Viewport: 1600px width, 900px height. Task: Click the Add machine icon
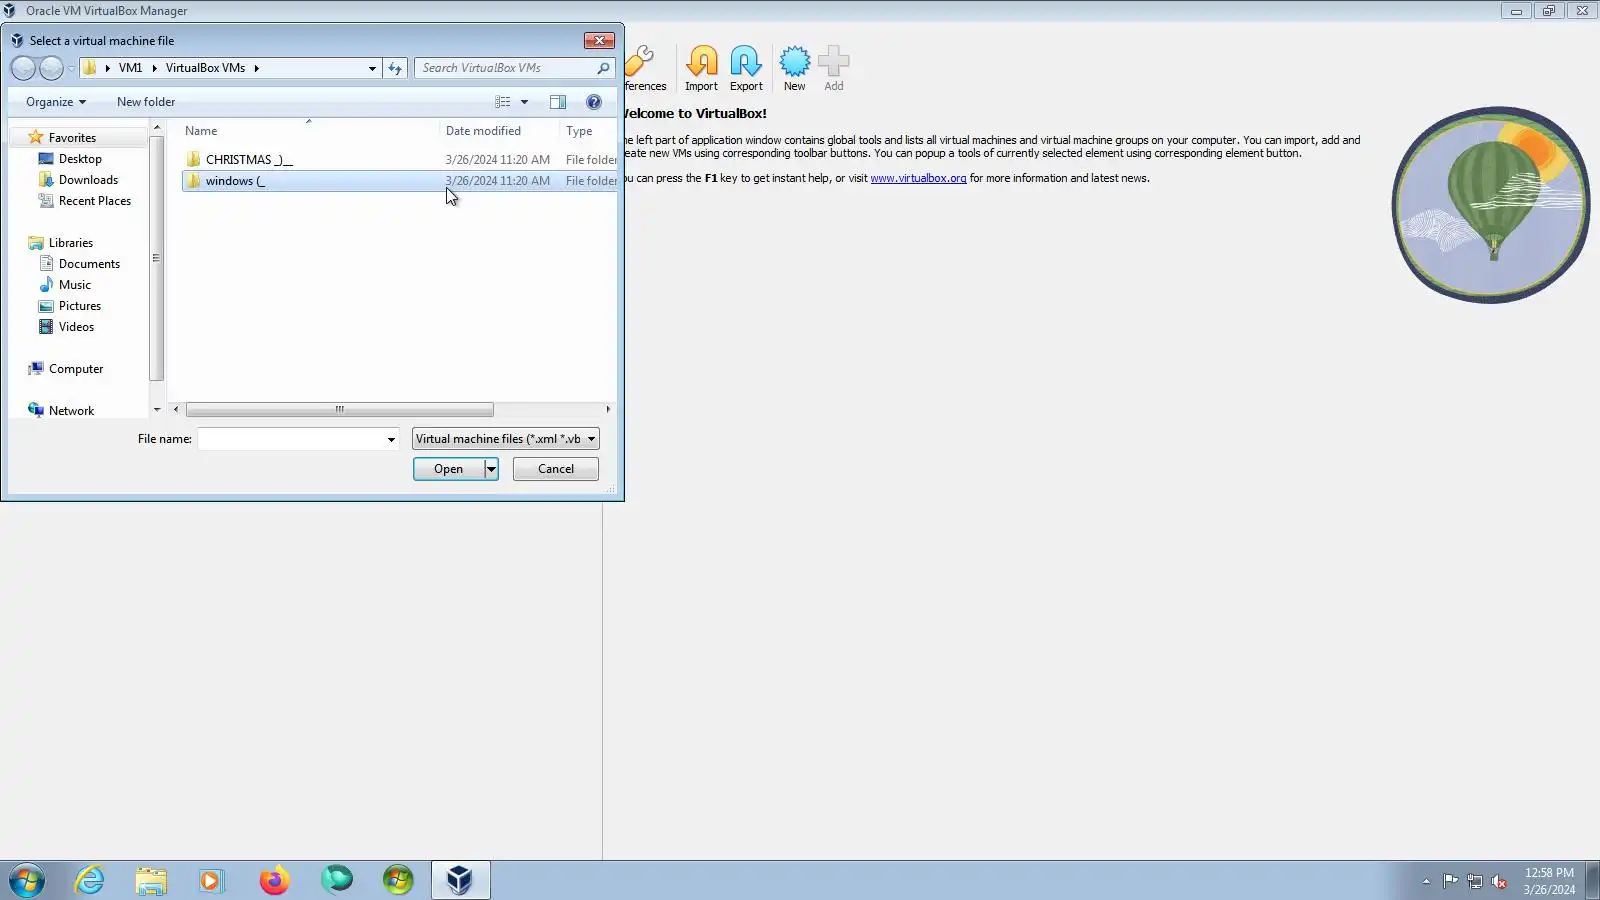pos(834,68)
